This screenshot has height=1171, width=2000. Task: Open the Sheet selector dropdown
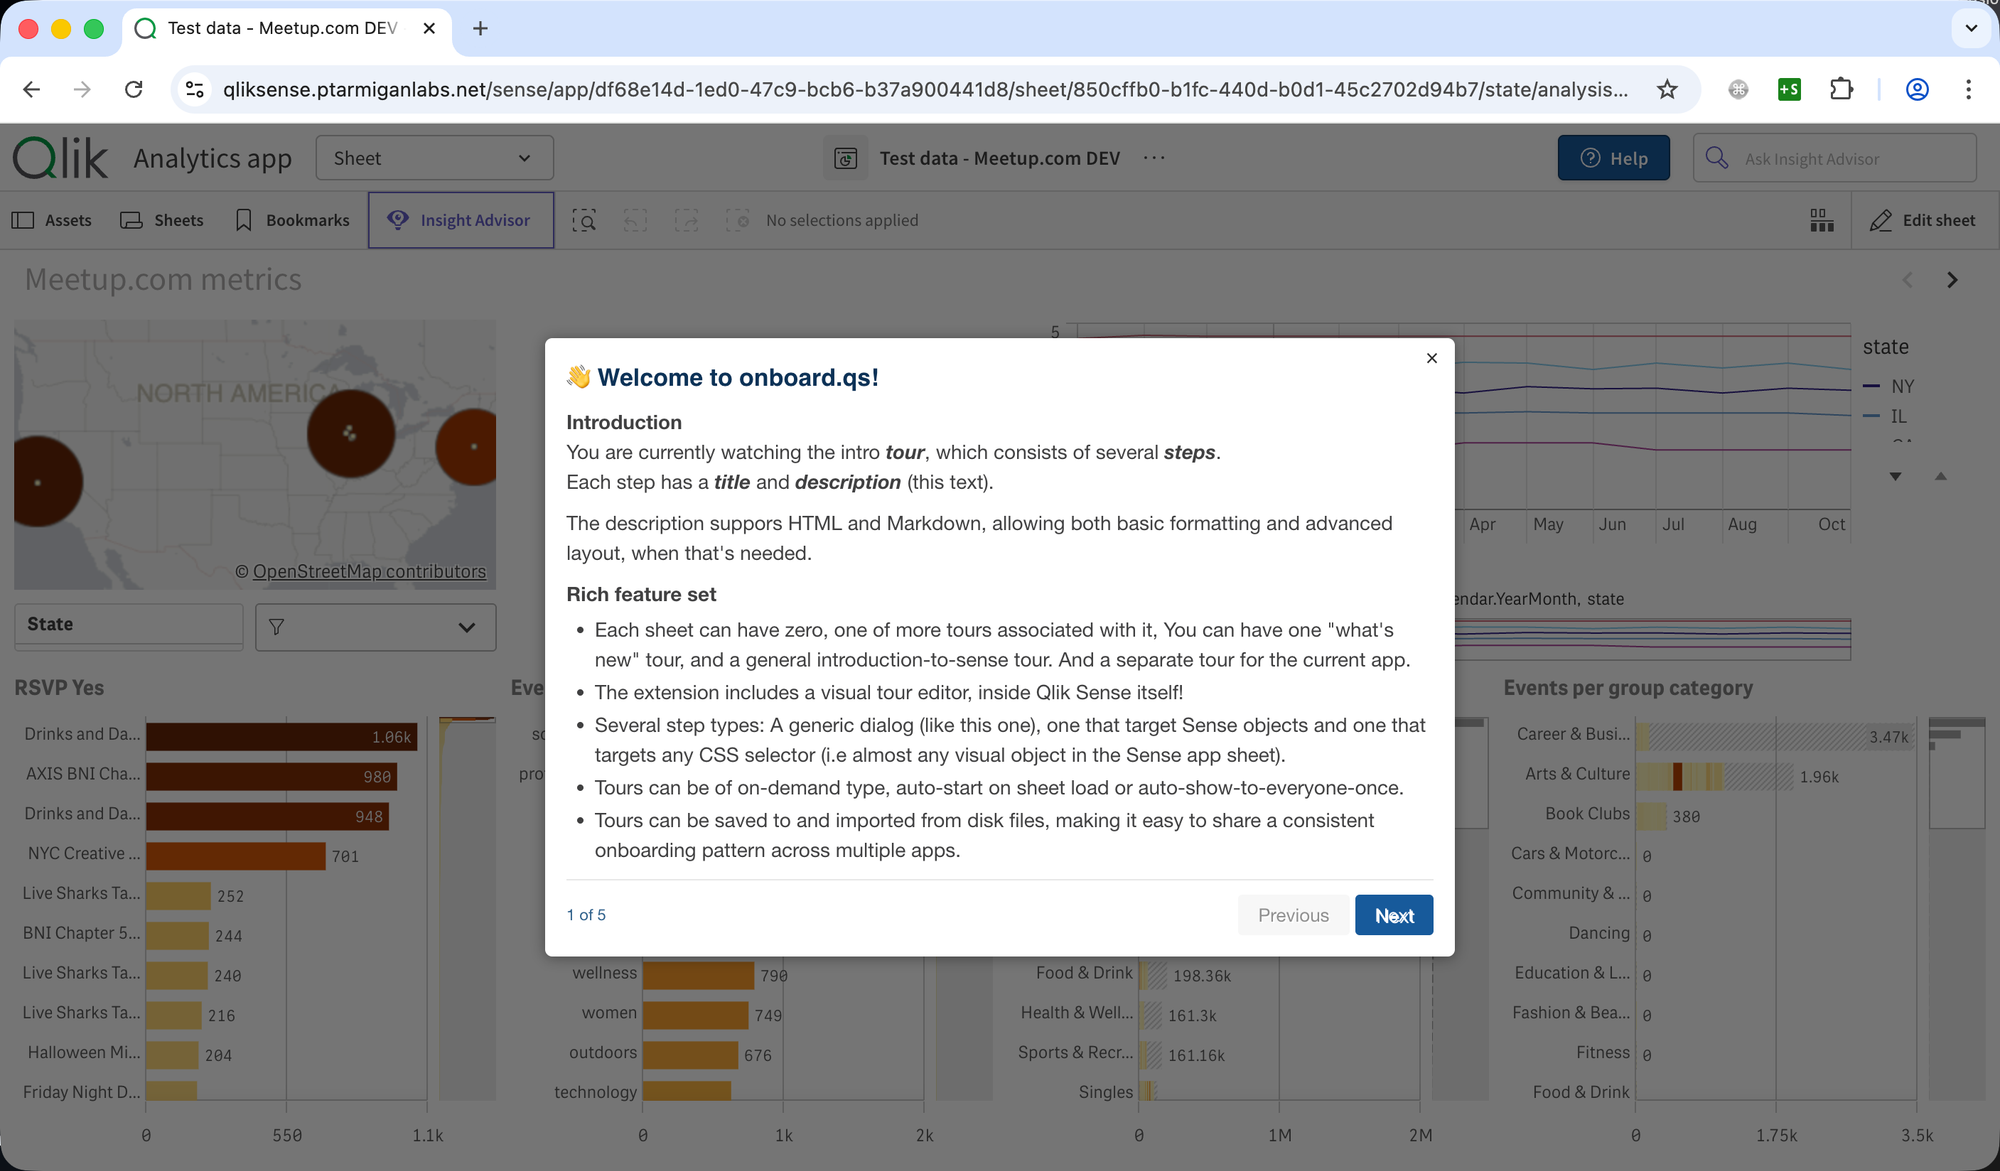point(434,157)
